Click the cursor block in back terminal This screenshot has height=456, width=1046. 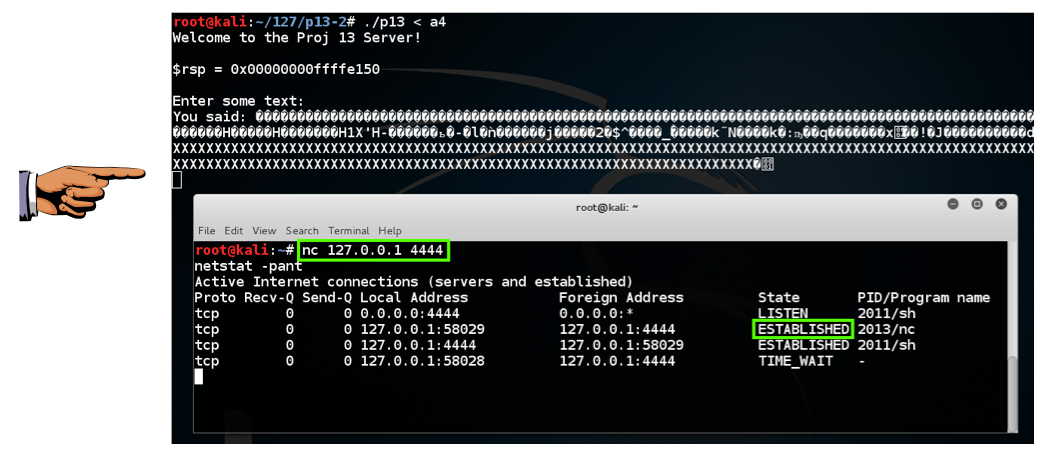pyautogui.click(x=177, y=179)
